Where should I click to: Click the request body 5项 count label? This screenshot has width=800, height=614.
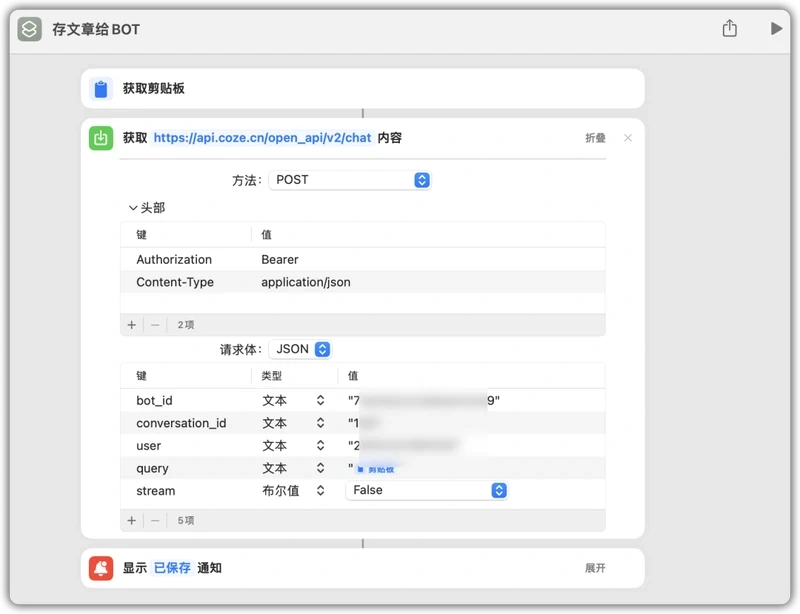[186, 521]
